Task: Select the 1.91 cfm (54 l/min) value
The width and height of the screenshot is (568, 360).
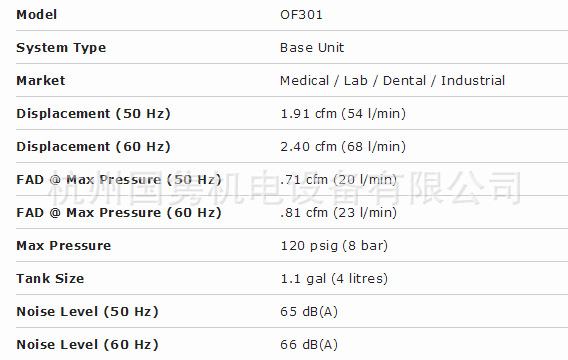Action: point(343,114)
